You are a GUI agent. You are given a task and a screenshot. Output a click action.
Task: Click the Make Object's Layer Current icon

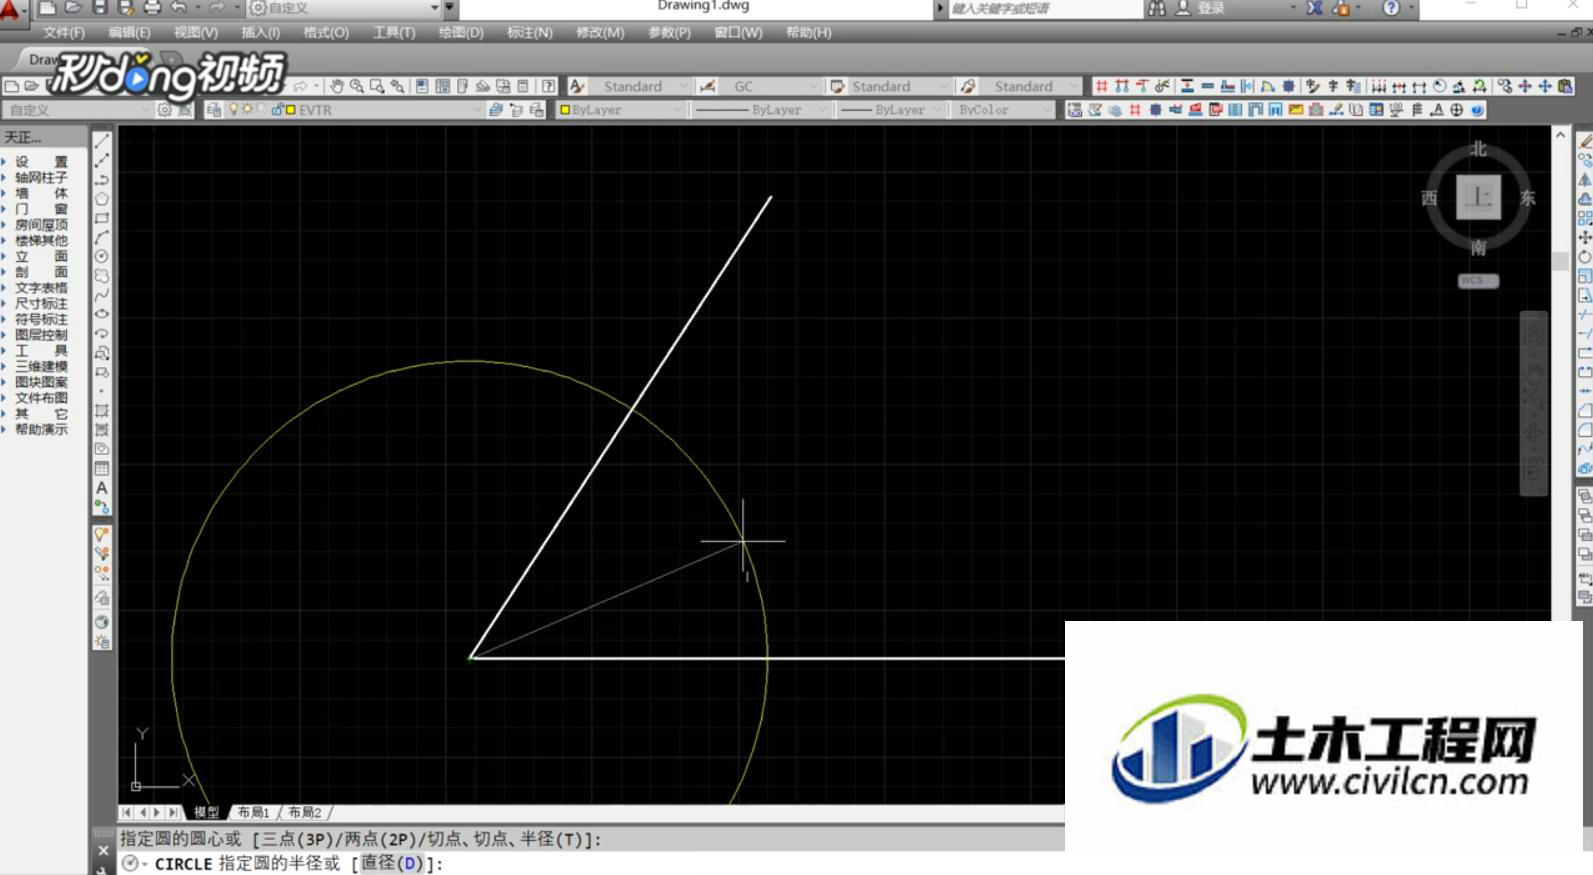(x=496, y=110)
